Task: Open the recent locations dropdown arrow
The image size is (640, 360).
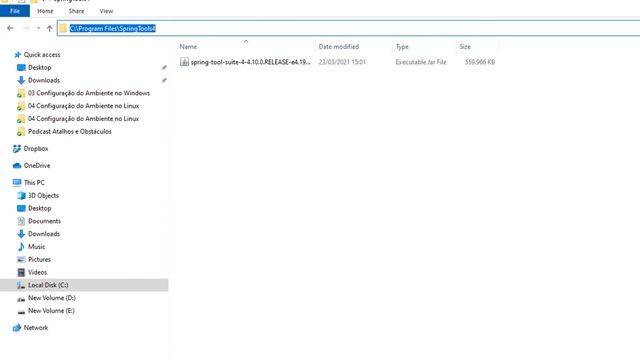Action: [x=38, y=28]
